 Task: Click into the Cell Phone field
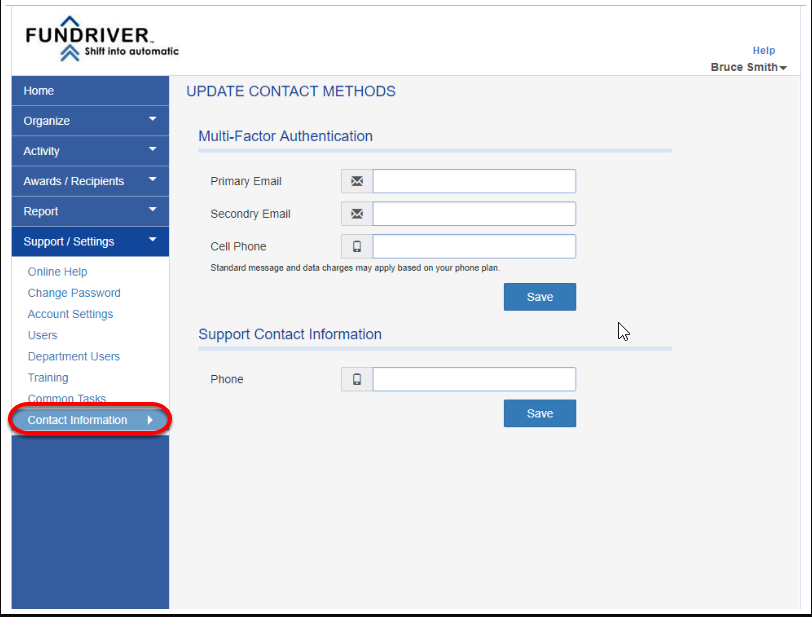coord(474,247)
